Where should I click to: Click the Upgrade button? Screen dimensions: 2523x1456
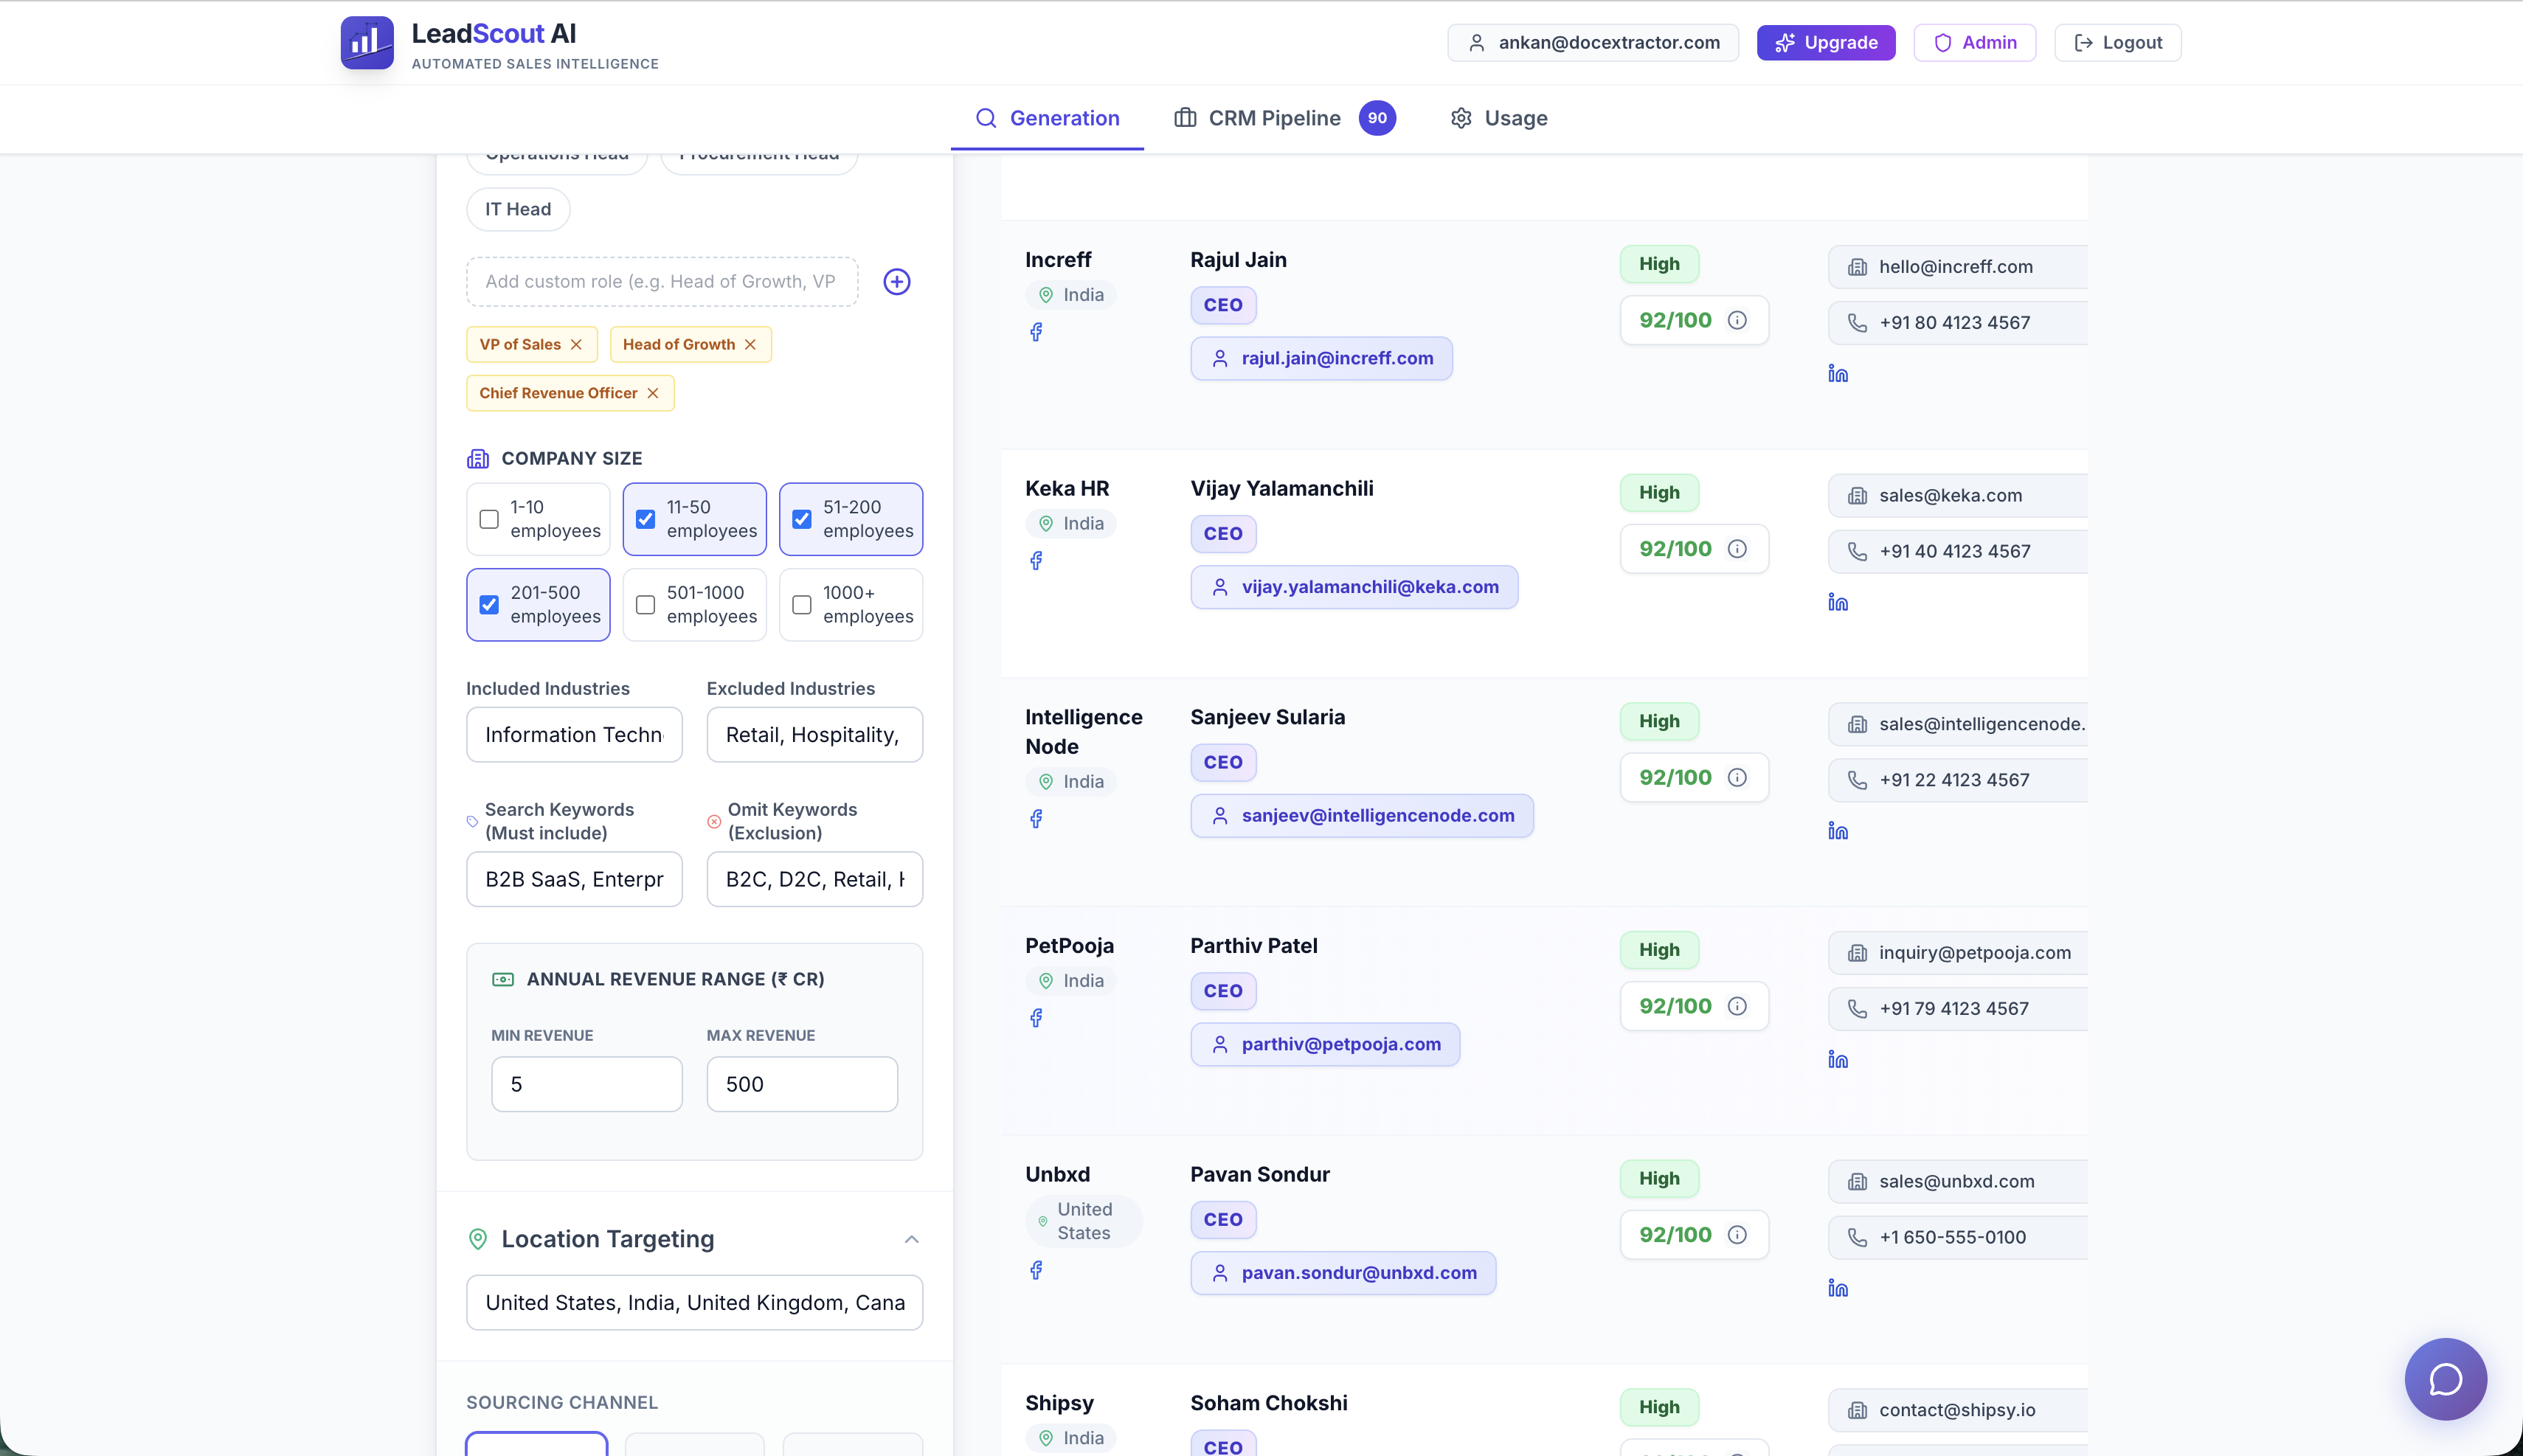coord(1825,42)
